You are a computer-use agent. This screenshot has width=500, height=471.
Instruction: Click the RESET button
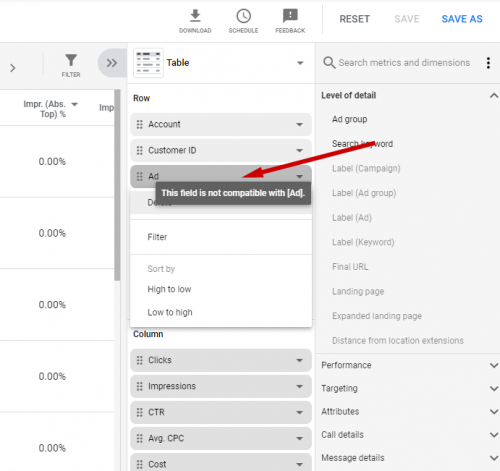click(x=354, y=19)
